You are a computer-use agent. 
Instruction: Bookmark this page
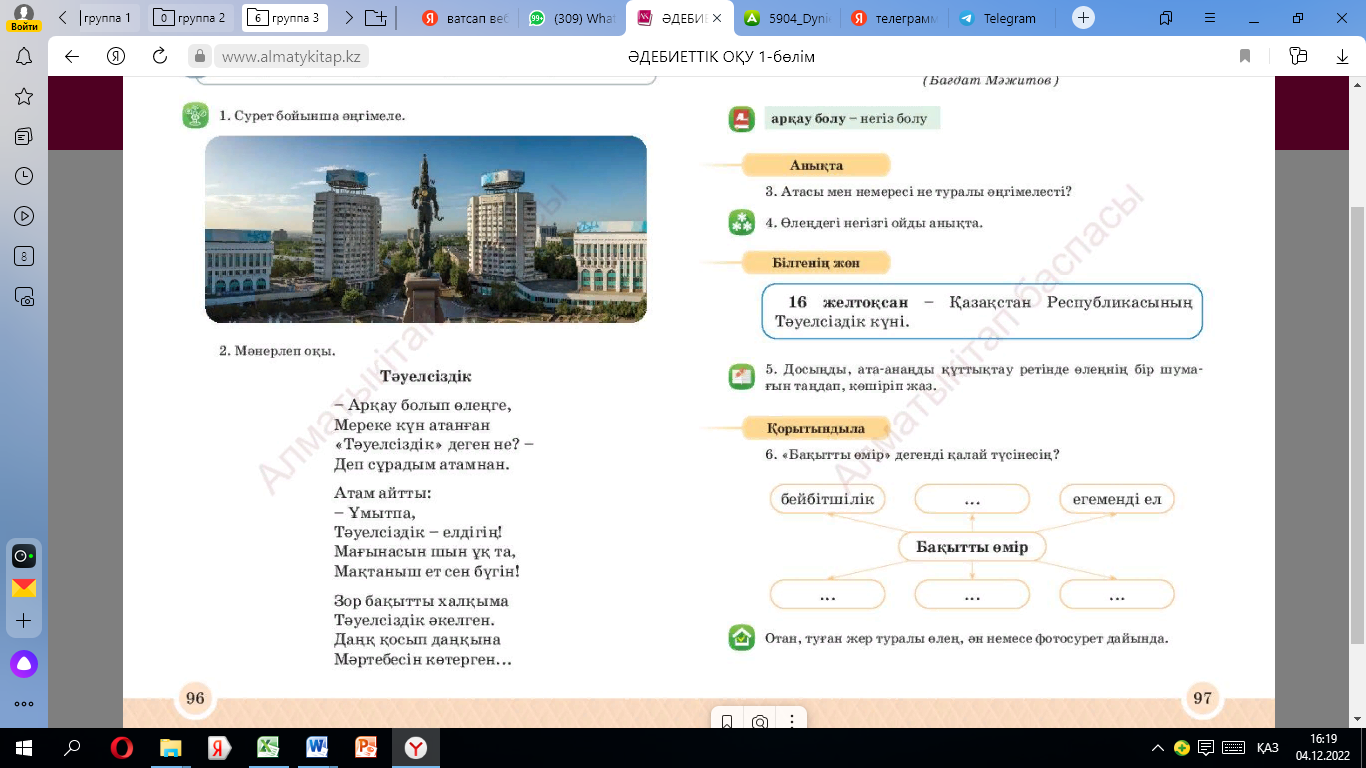click(1245, 57)
